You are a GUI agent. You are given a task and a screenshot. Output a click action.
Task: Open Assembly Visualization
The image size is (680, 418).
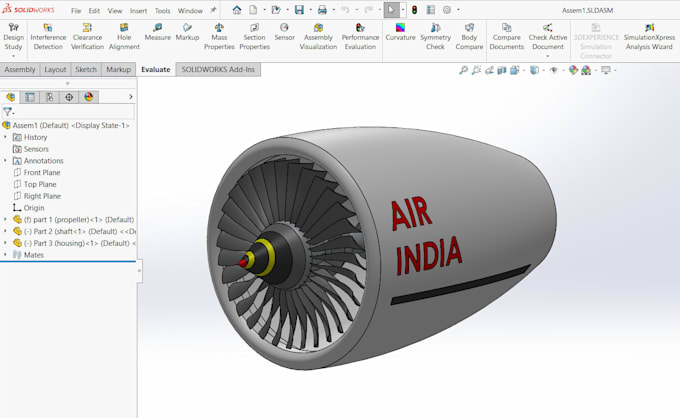pyautogui.click(x=318, y=37)
